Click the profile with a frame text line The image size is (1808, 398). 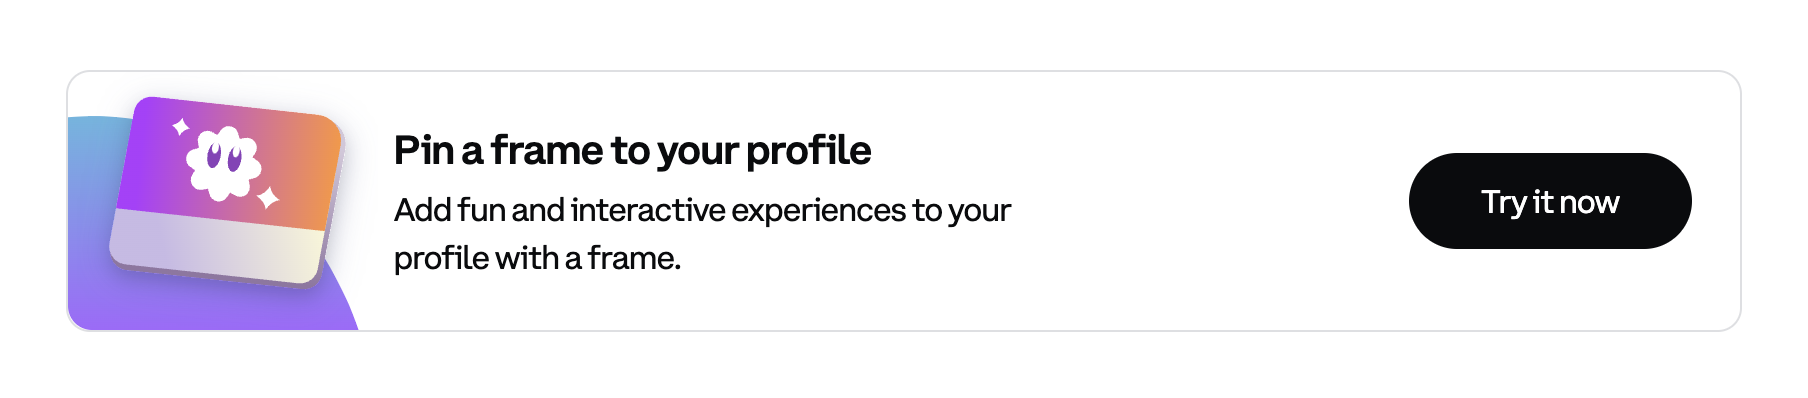click(x=537, y=258)
